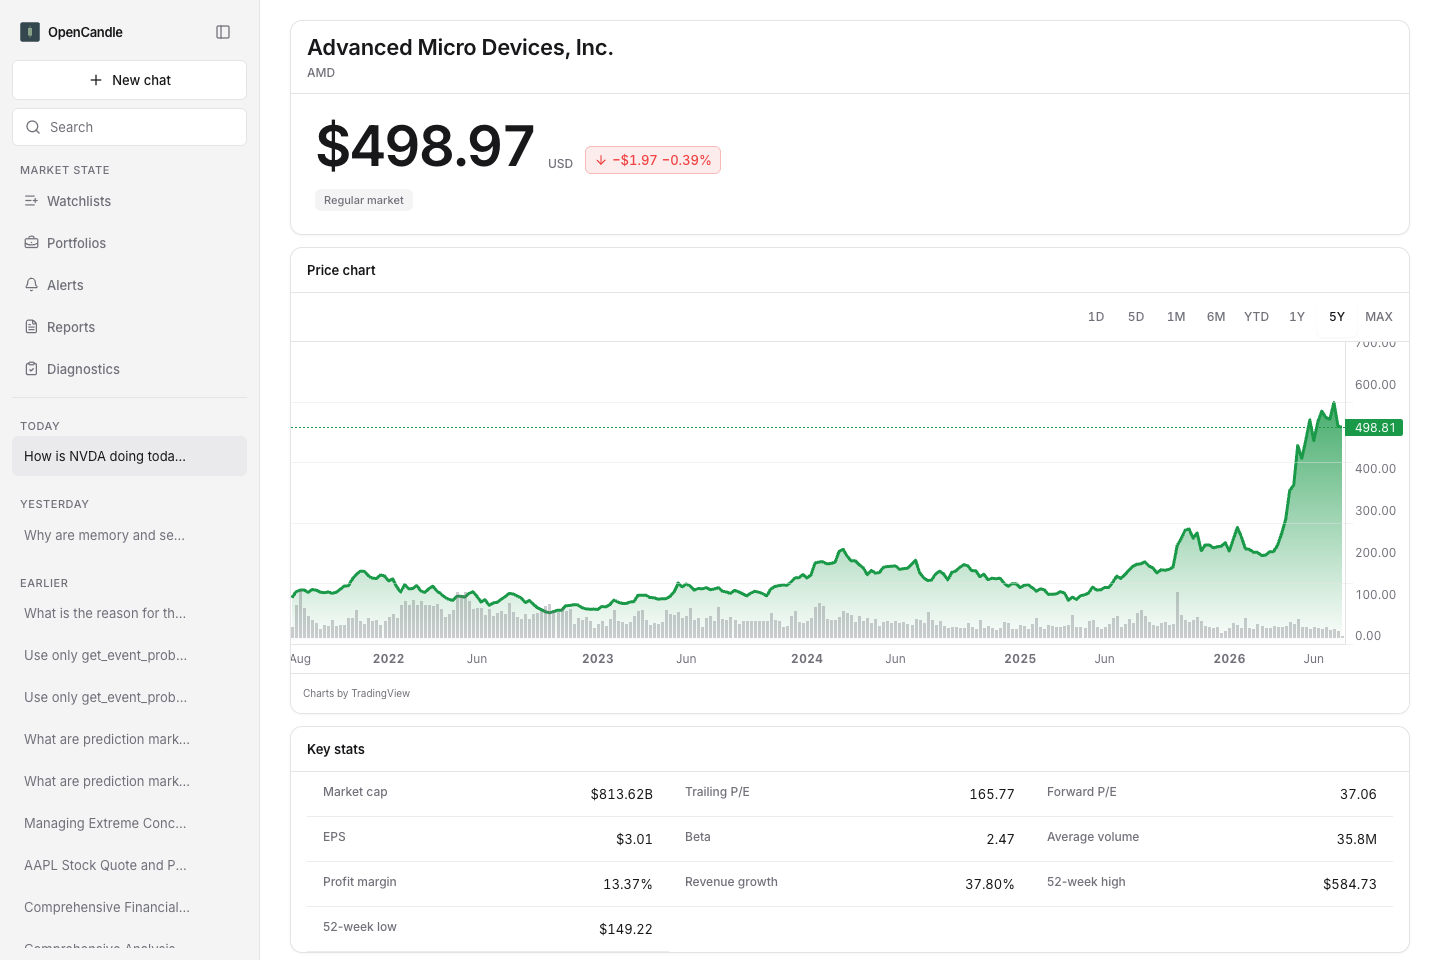Click the Diagnostics clipboard icon
This screenshot has width=1440, height=960.
click(31, 369)
